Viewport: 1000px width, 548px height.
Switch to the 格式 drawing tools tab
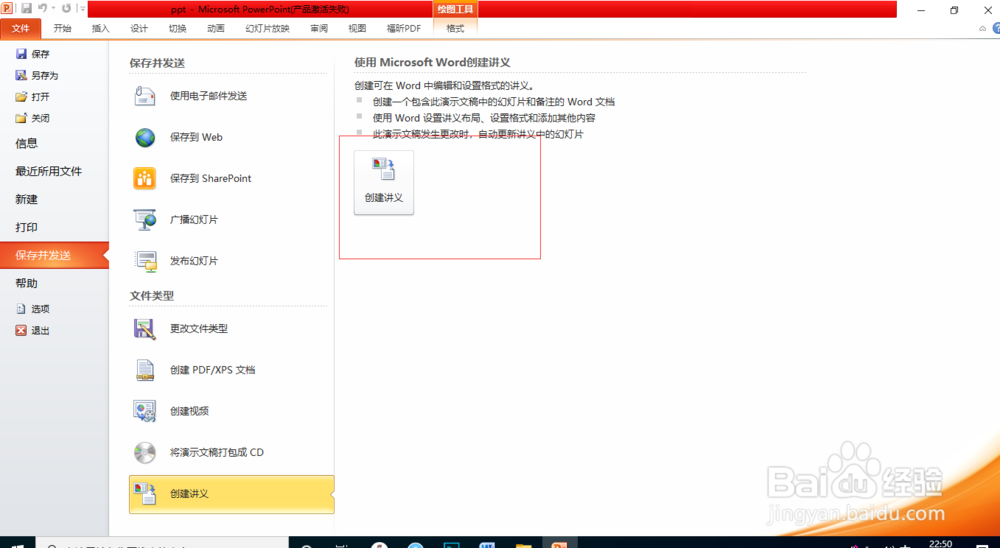455,28
